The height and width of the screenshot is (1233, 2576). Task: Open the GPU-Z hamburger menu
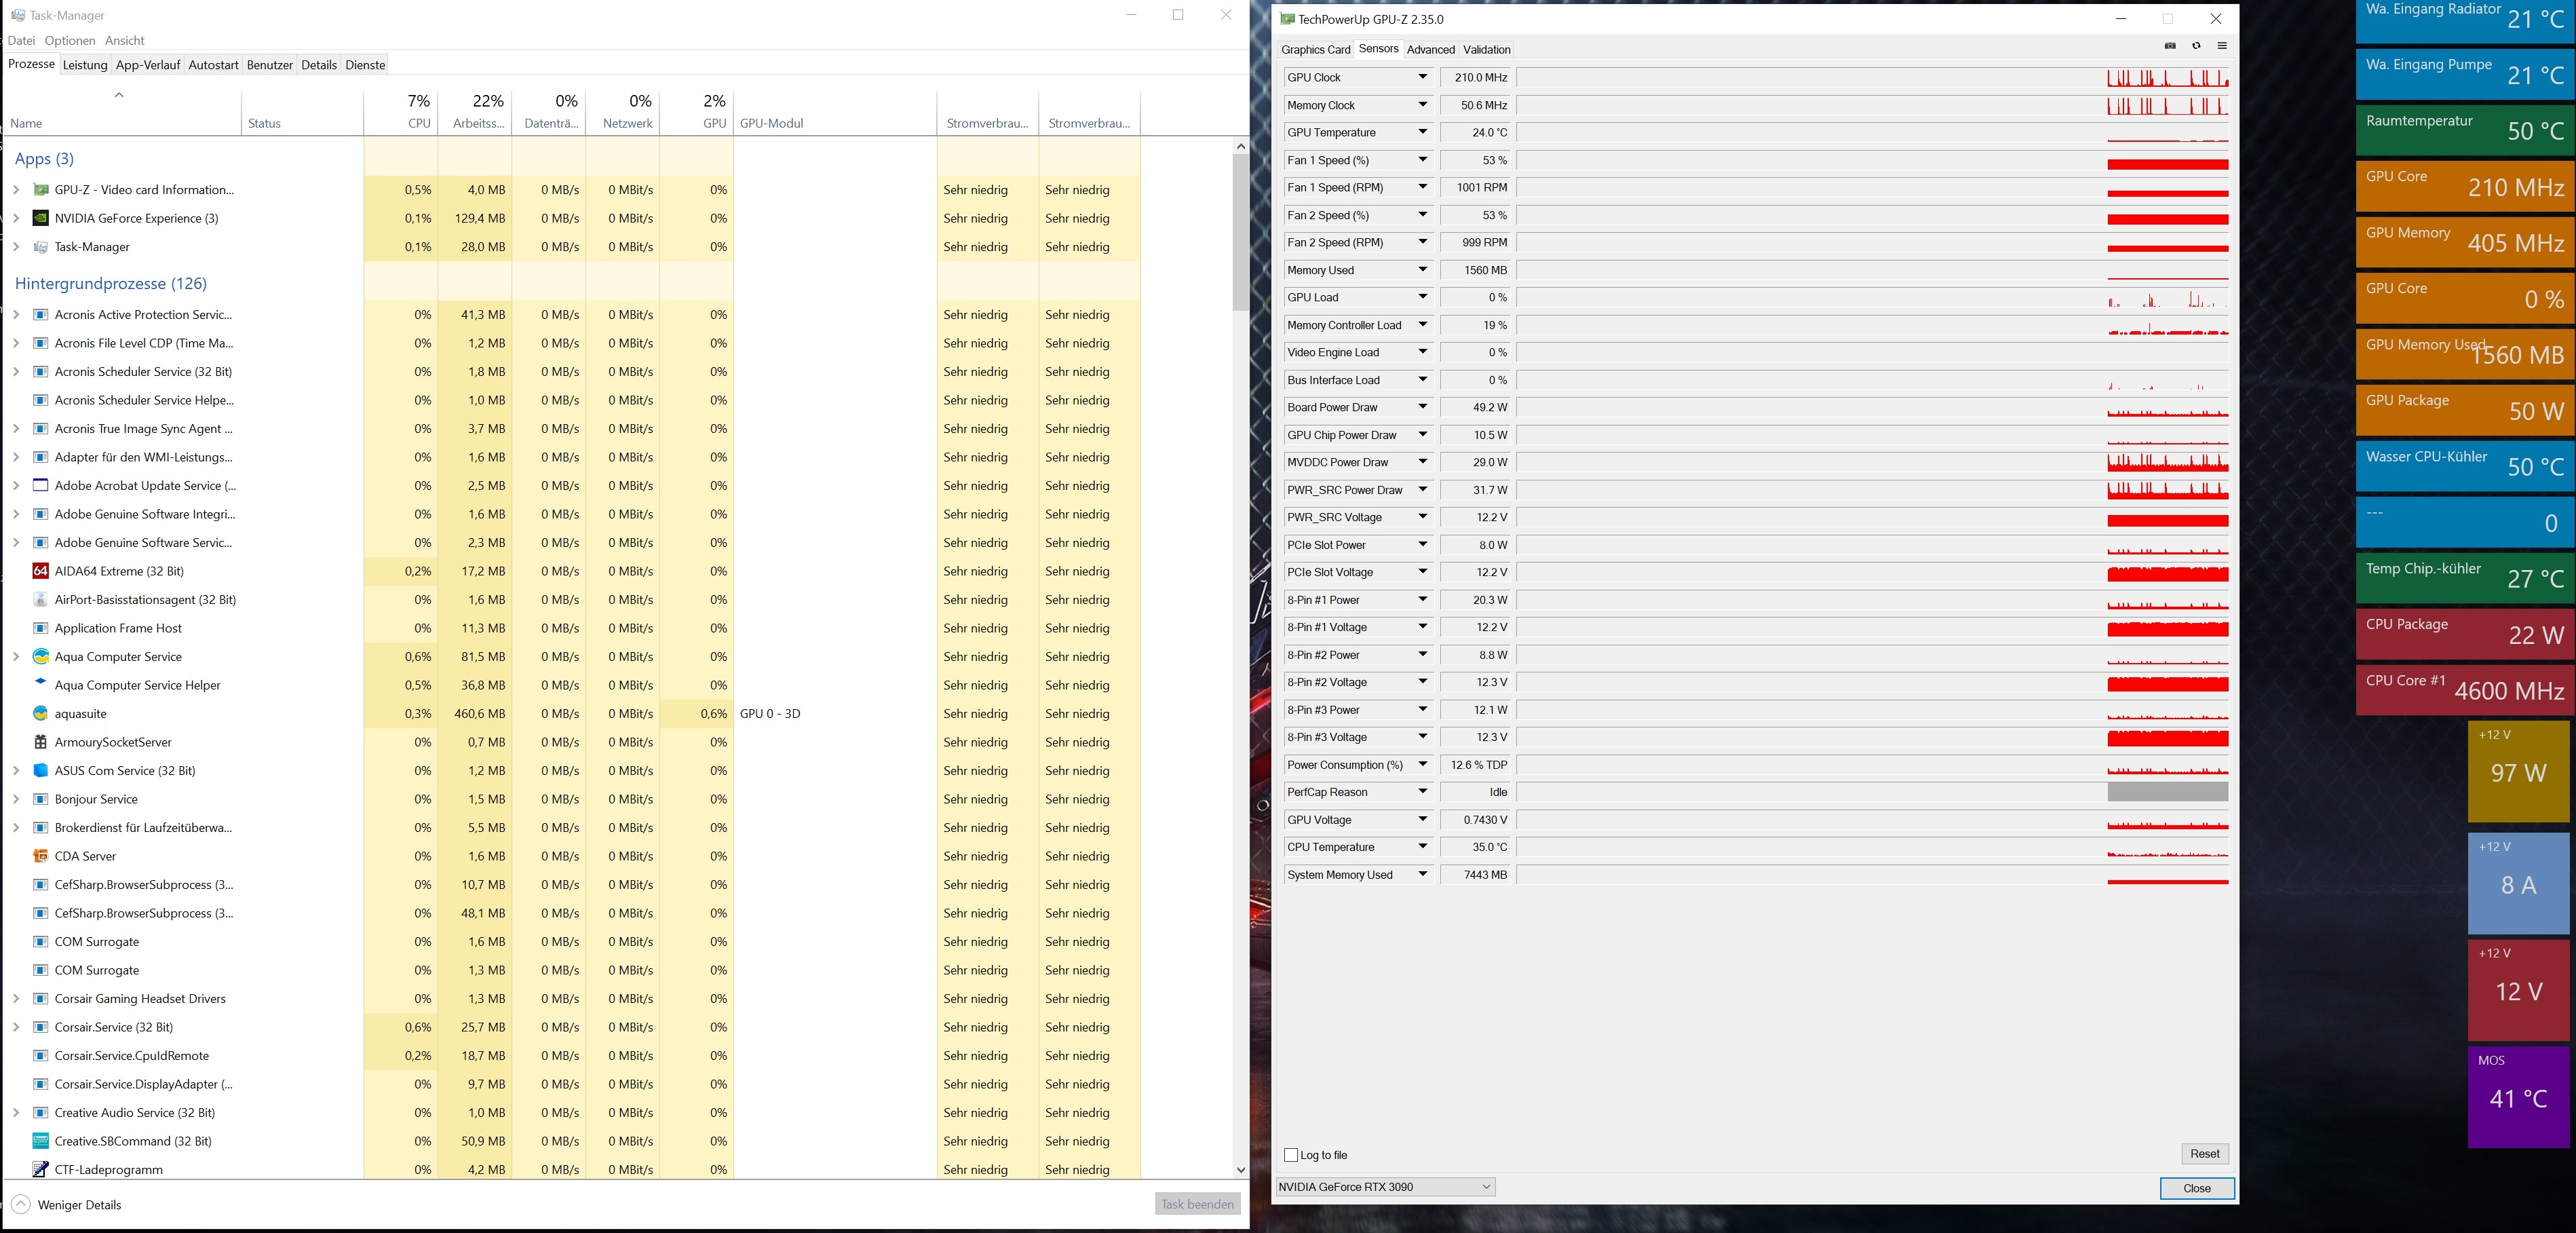pos(2222,46)
